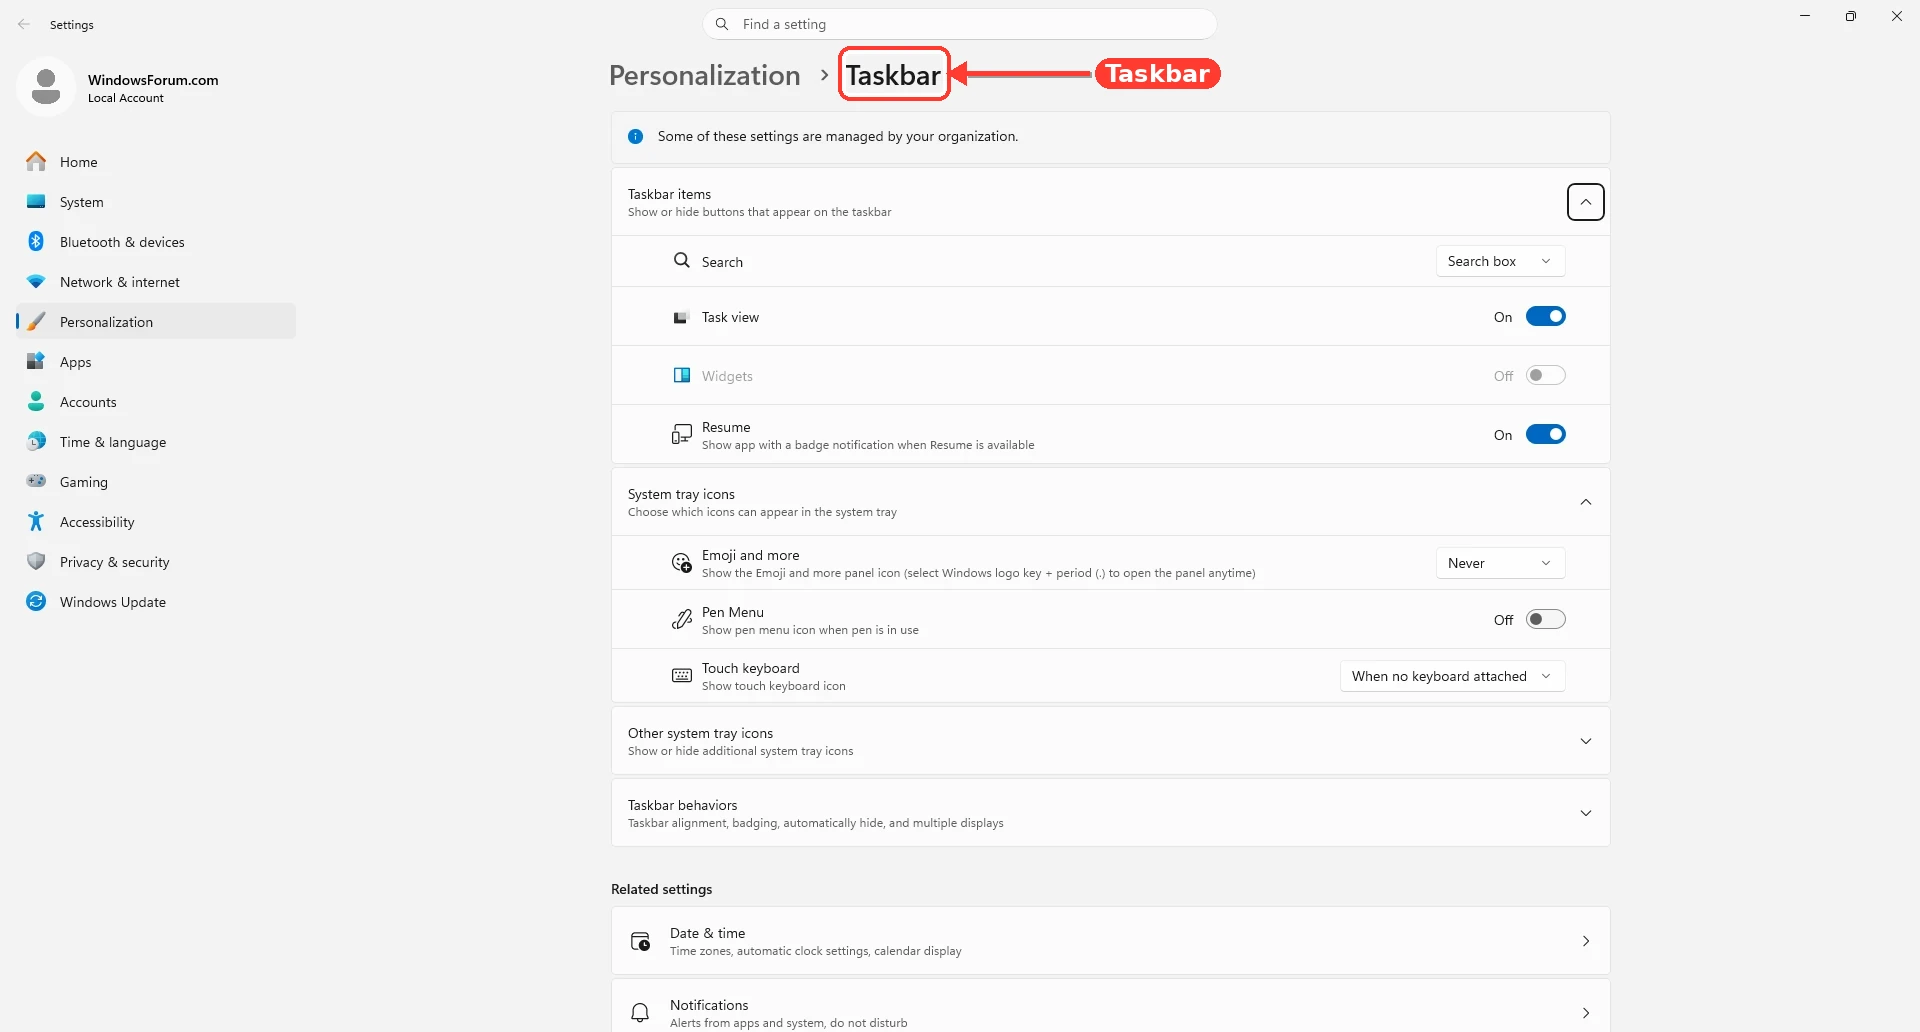Click the Apps icon in sidebar
This screenshot has width=1920, height=1032.
[x=36, y=361]
